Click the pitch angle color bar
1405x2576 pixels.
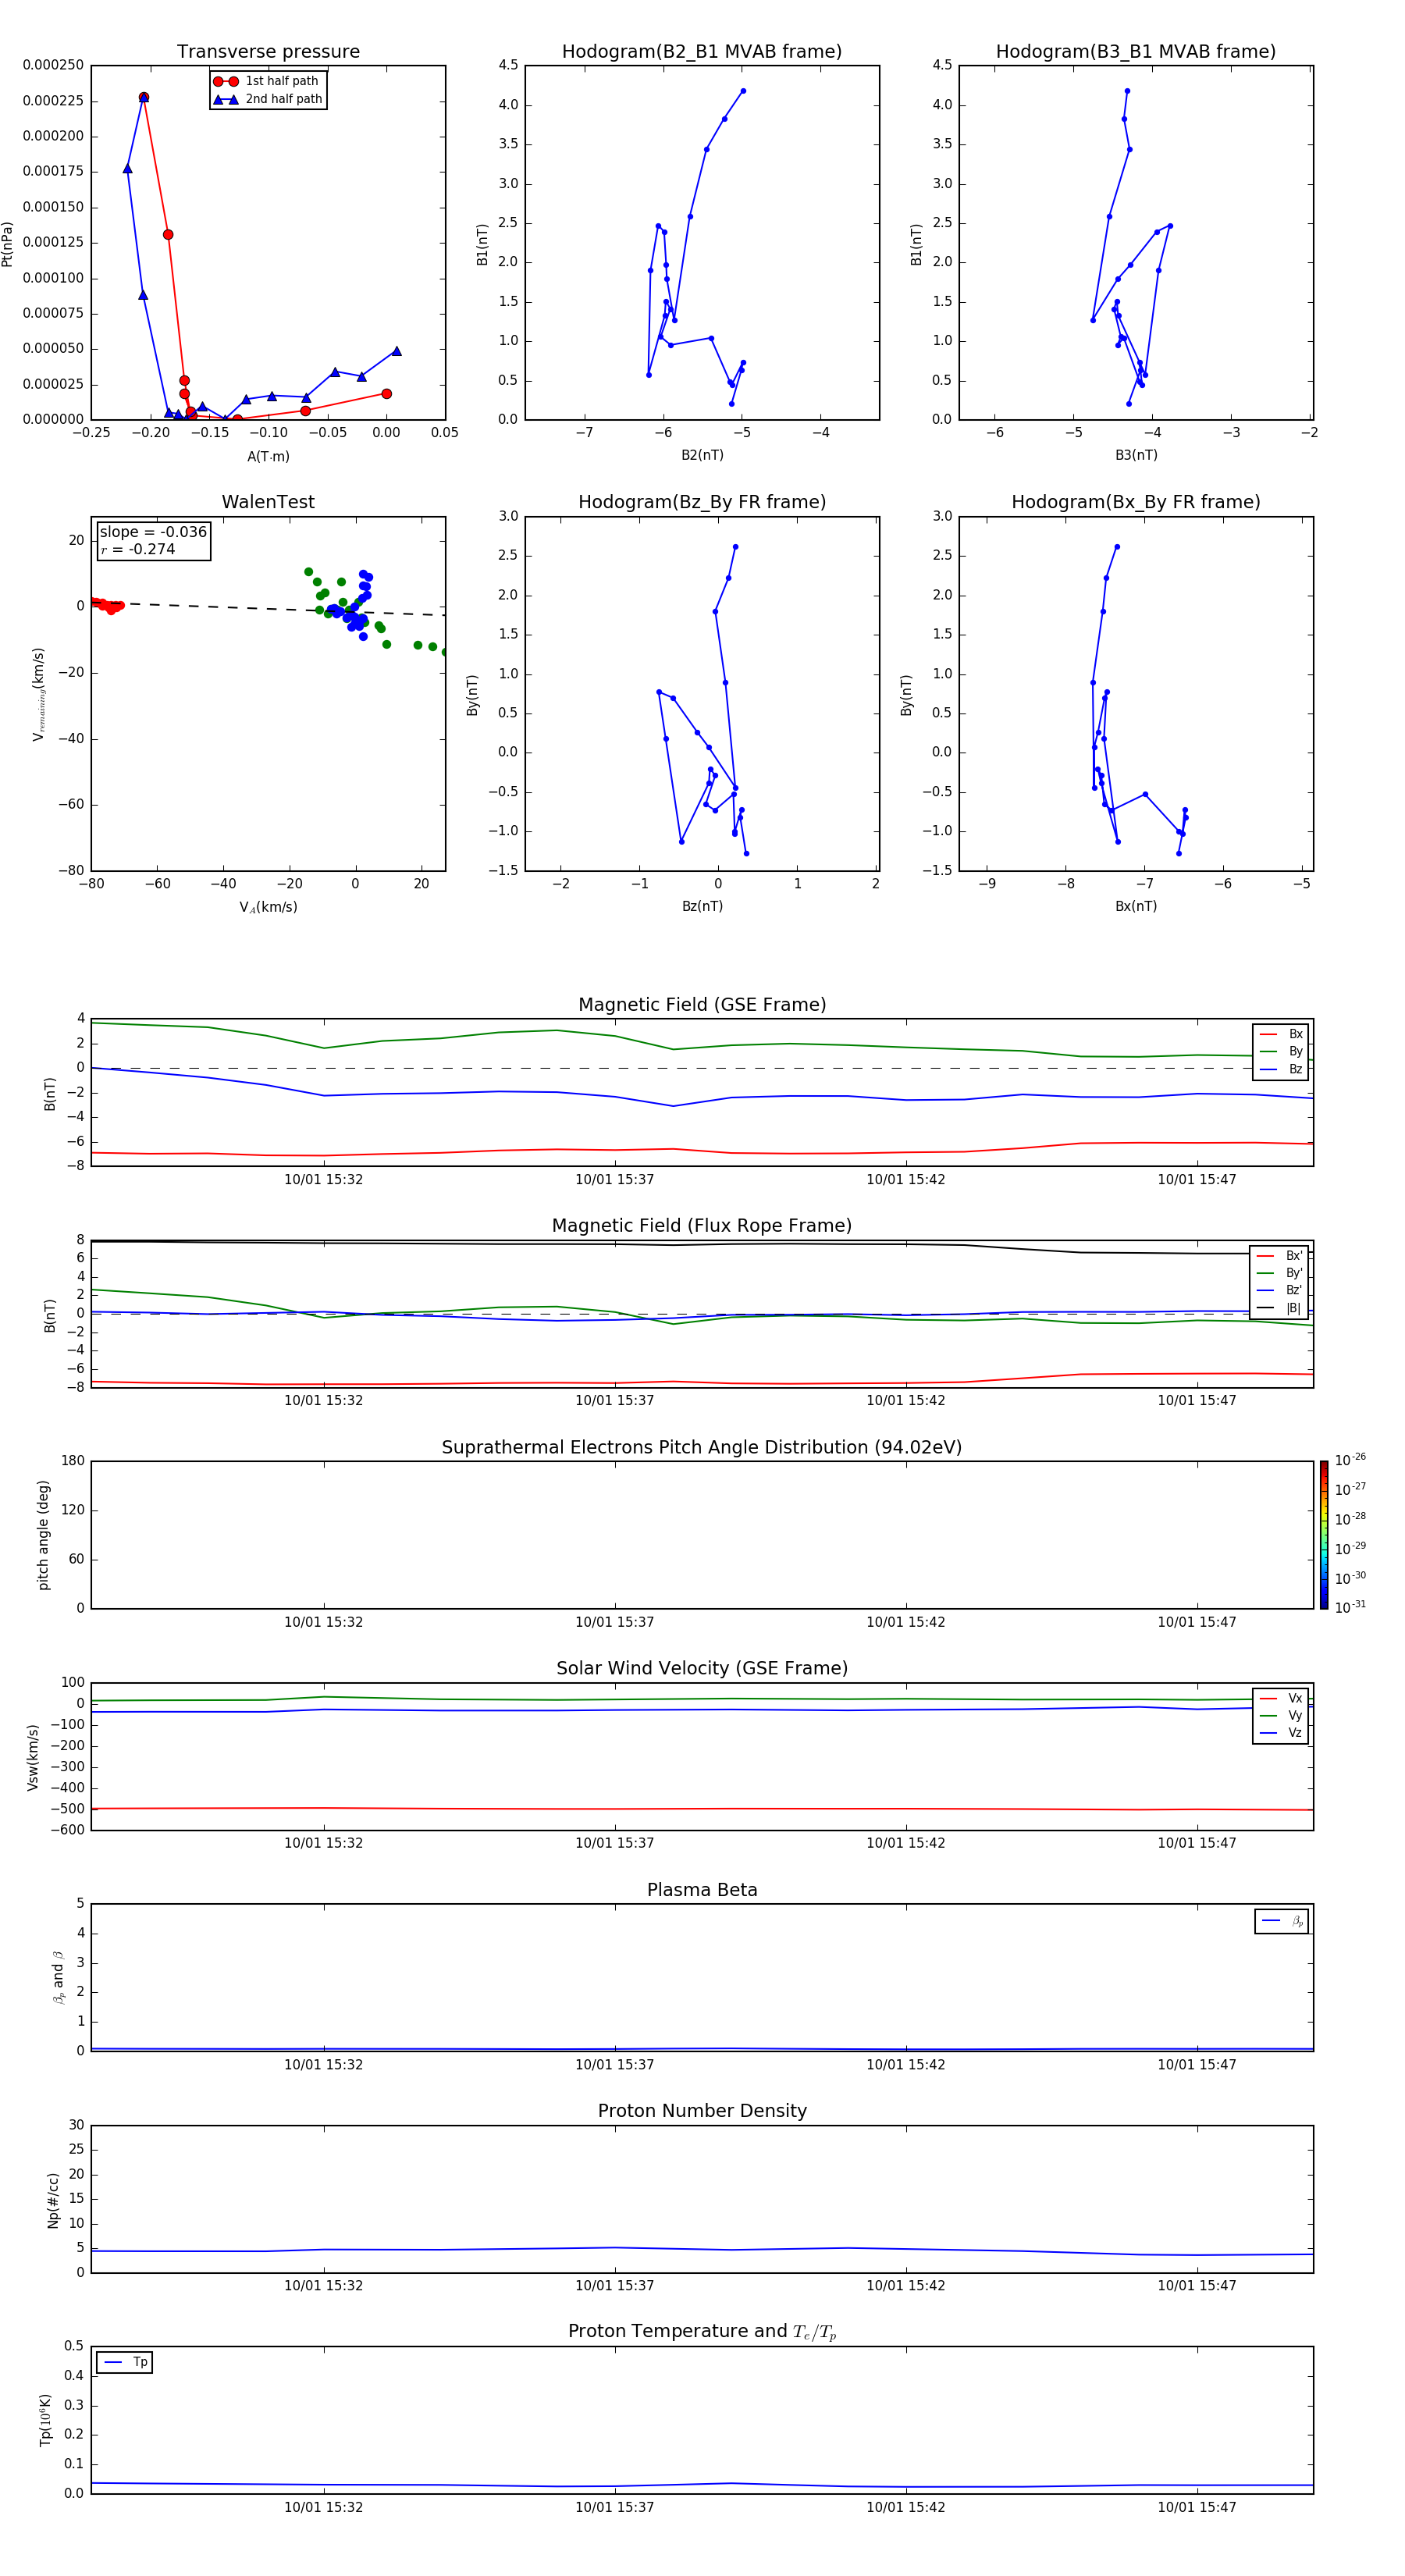point(1324,1535)
